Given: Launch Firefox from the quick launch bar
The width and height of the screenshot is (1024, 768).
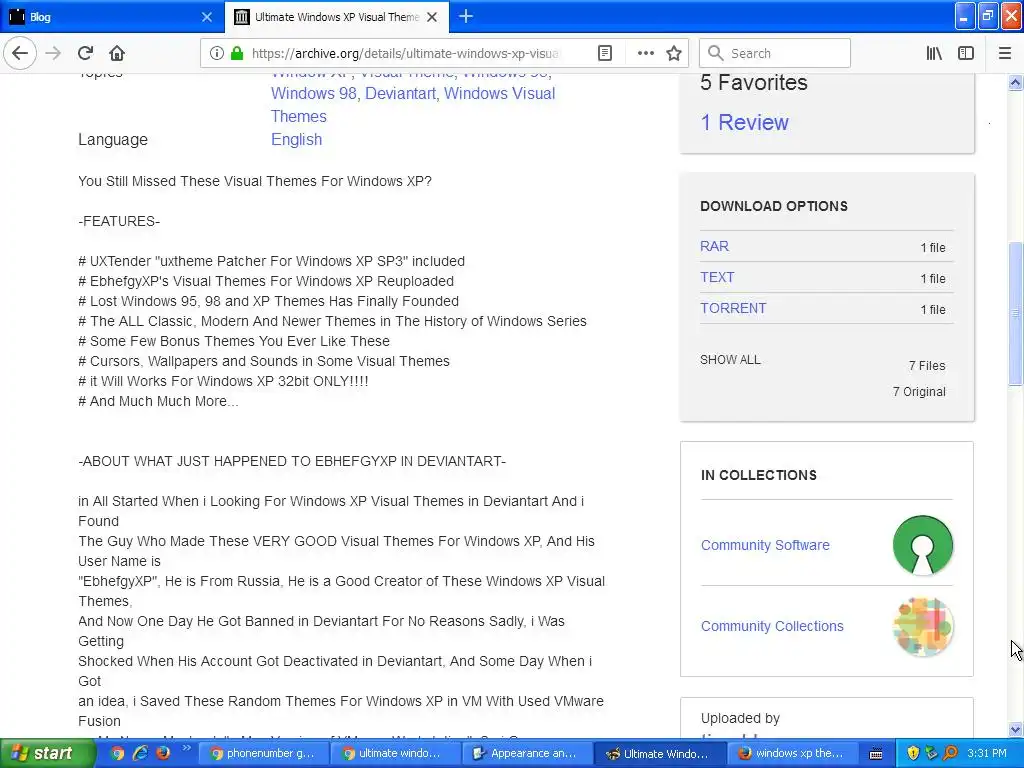Looking at the screenshot, I should [163, 753].
